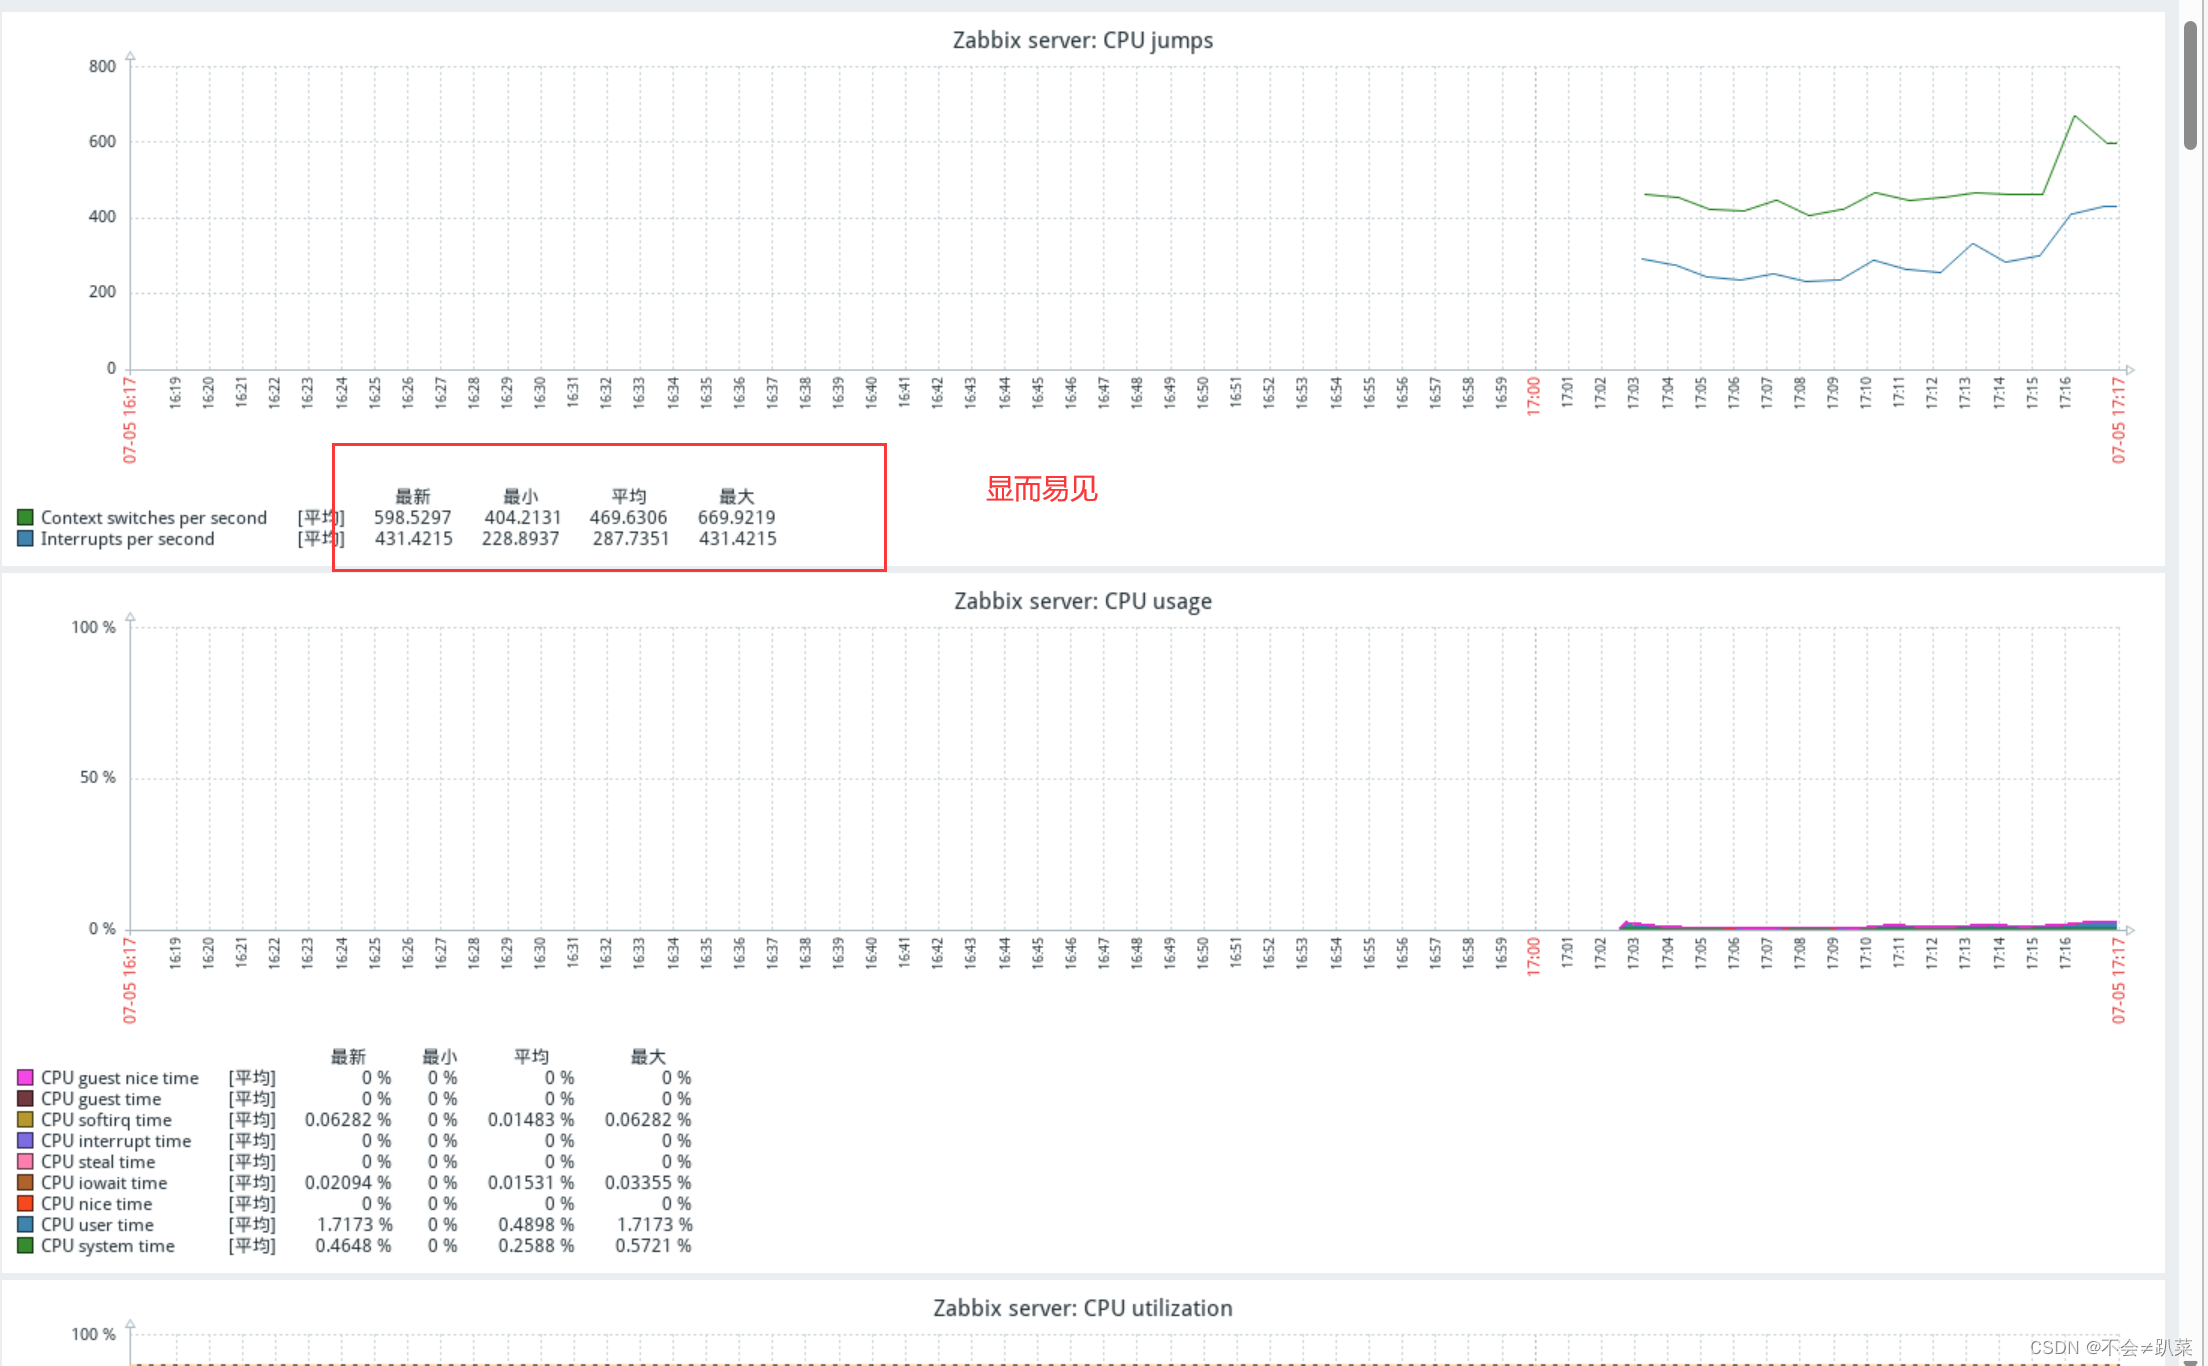
Task: Click the CPU nice time red swatch
Action: pos(25,1203)
